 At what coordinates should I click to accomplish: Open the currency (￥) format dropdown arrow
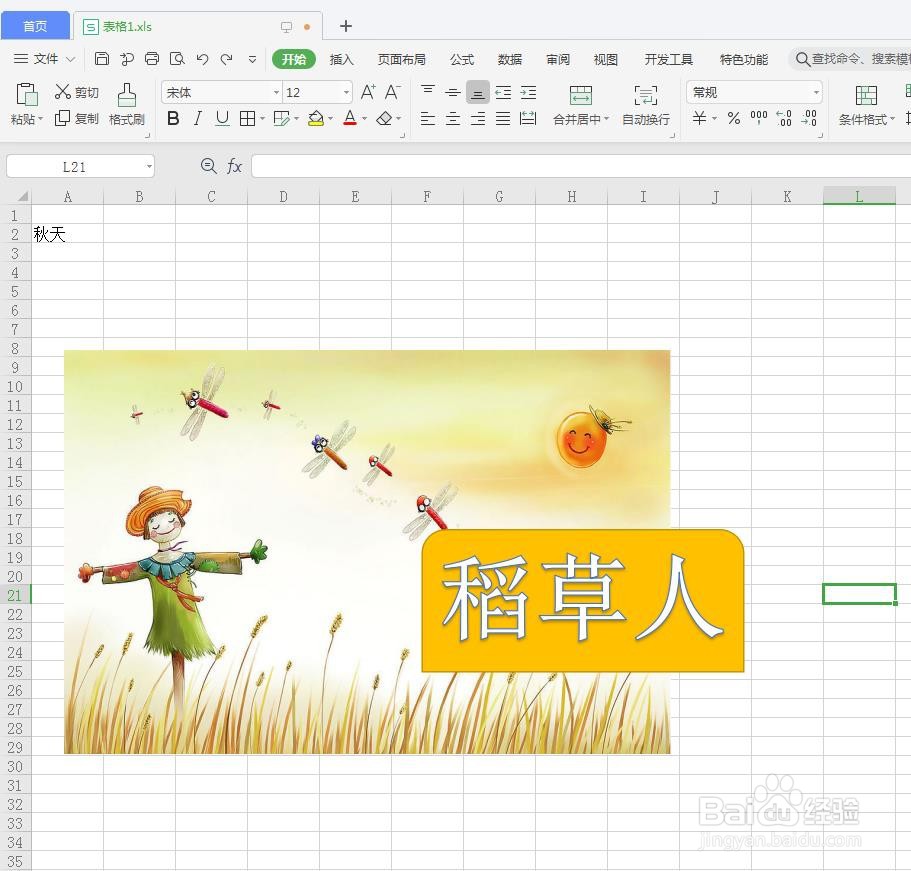pyautogui.click(x=714, y=119)
